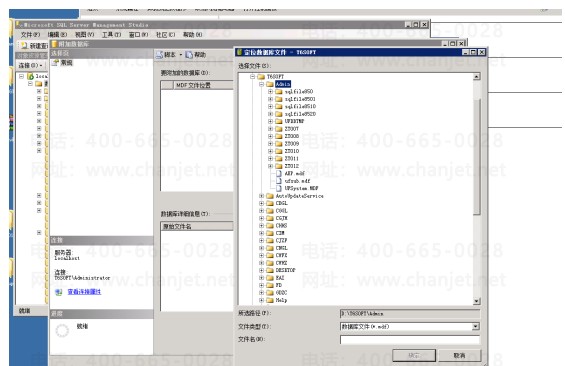
Task: Click the localhost server icon in Object Explorer
Action: (x=31, y=76)
